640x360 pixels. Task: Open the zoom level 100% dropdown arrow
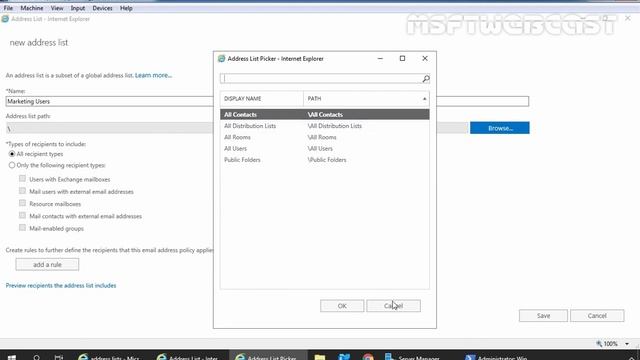click(627, 344)
